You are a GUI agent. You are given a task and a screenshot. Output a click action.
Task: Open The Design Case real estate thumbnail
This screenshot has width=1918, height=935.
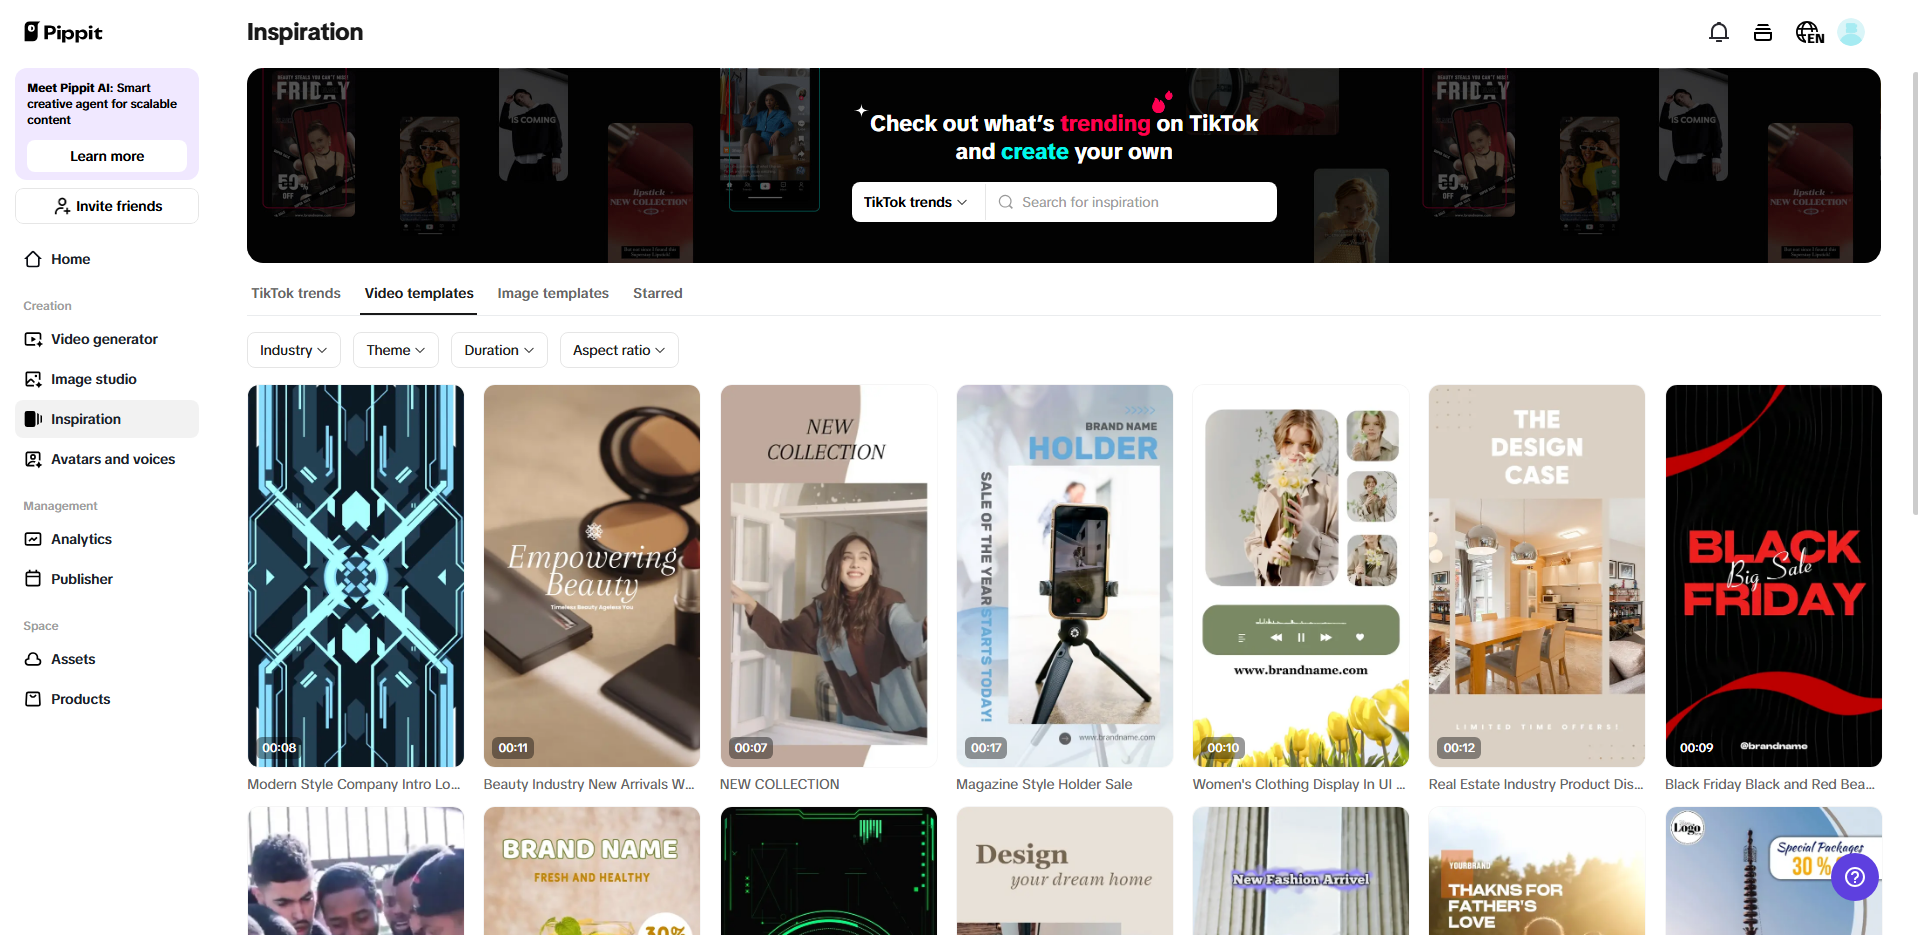[x=1537, y=576]
